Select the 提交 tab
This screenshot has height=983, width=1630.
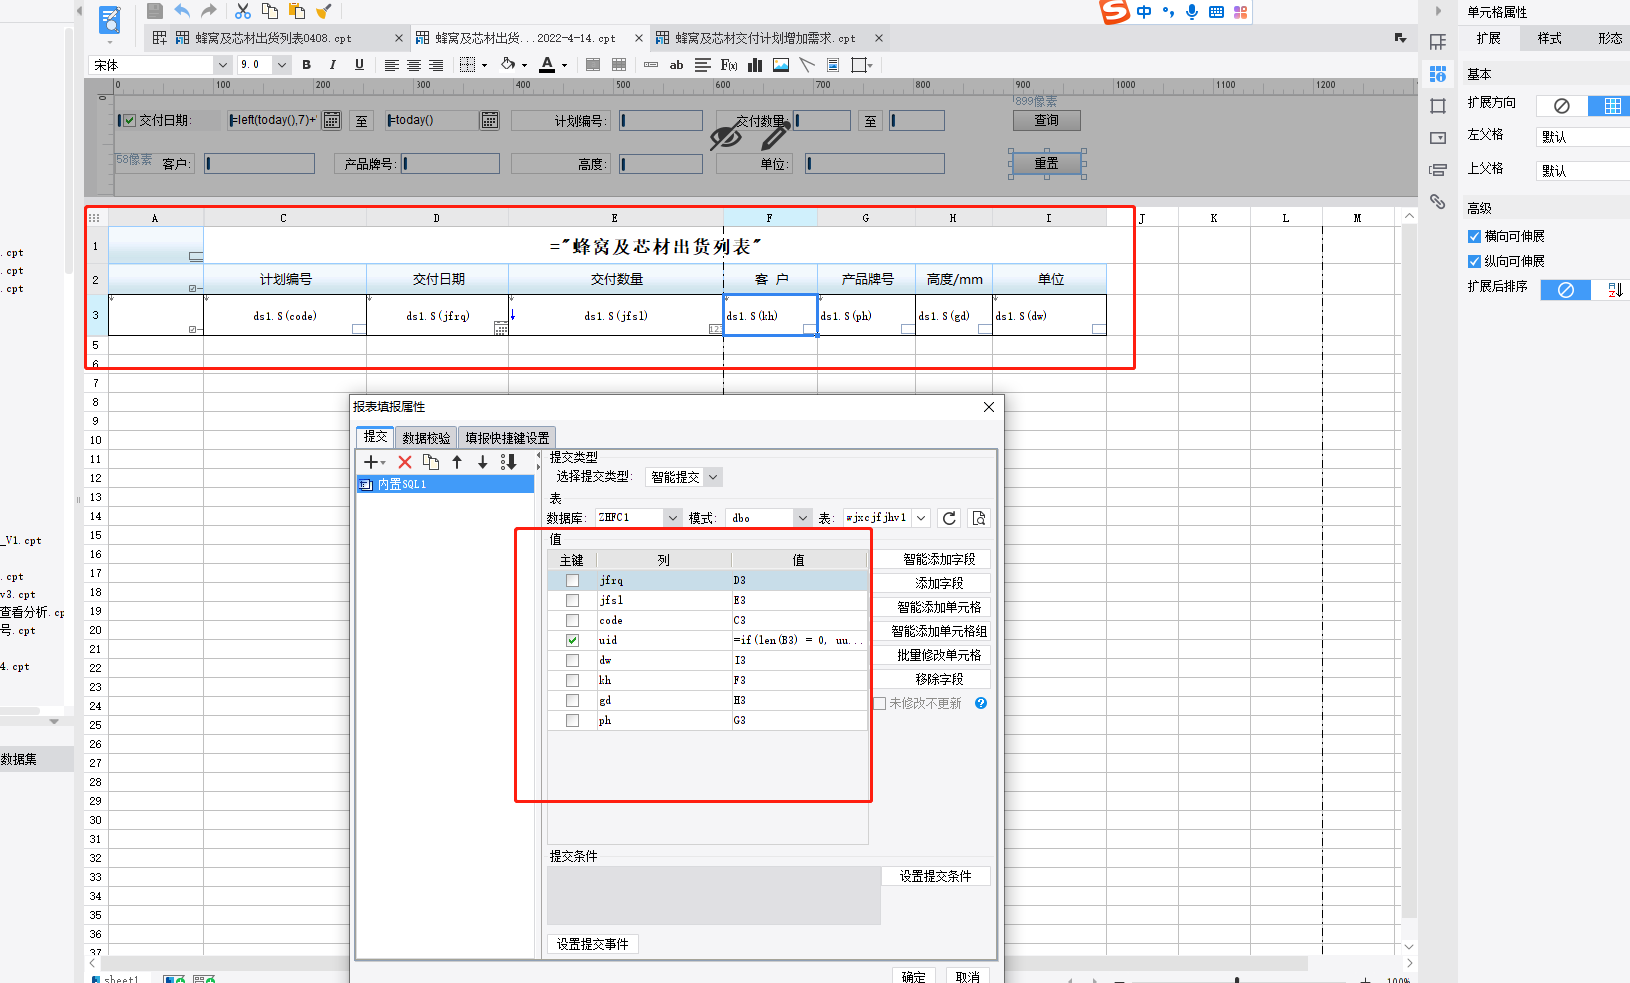pyautogui.click(x=375, y=437)
